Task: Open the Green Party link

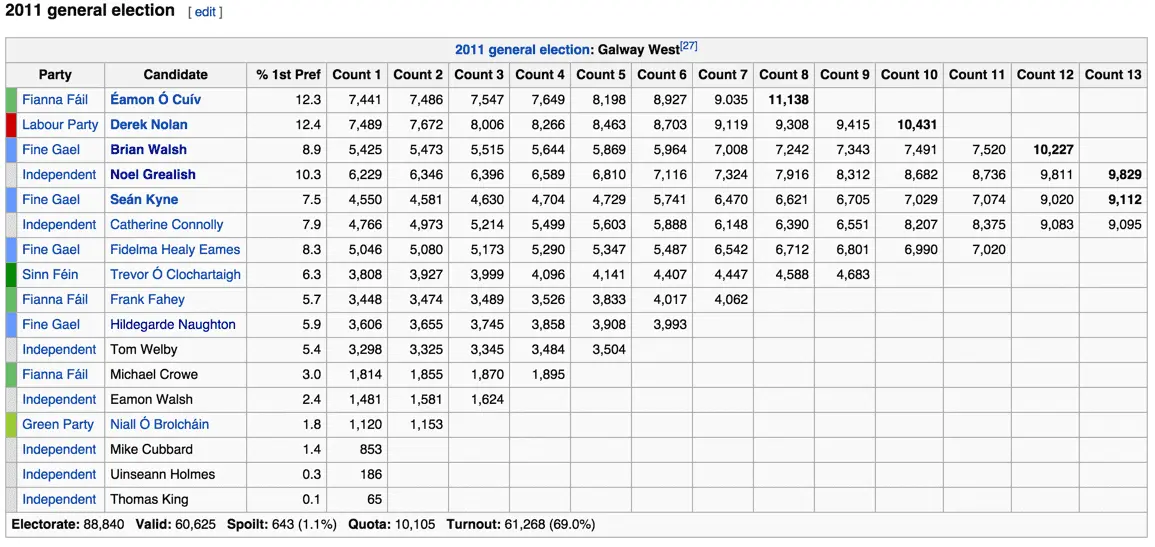Action: (x=58, y=424)
